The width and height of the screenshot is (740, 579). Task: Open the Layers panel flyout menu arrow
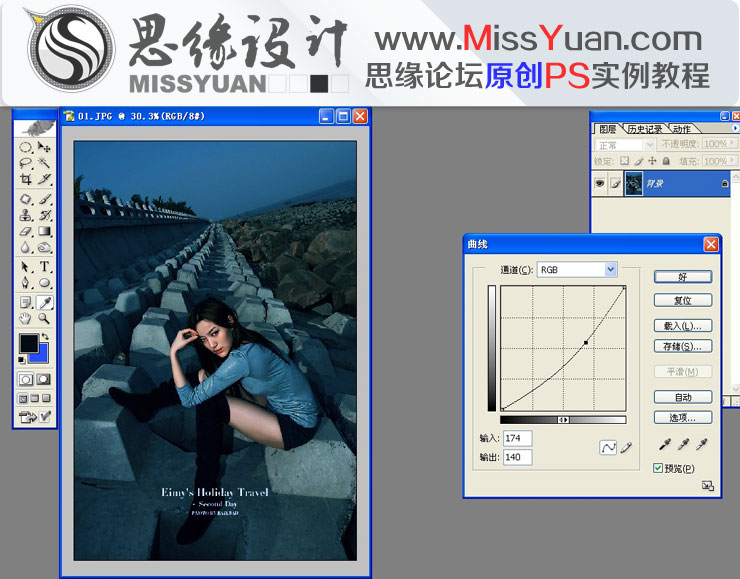coord(735,128)
